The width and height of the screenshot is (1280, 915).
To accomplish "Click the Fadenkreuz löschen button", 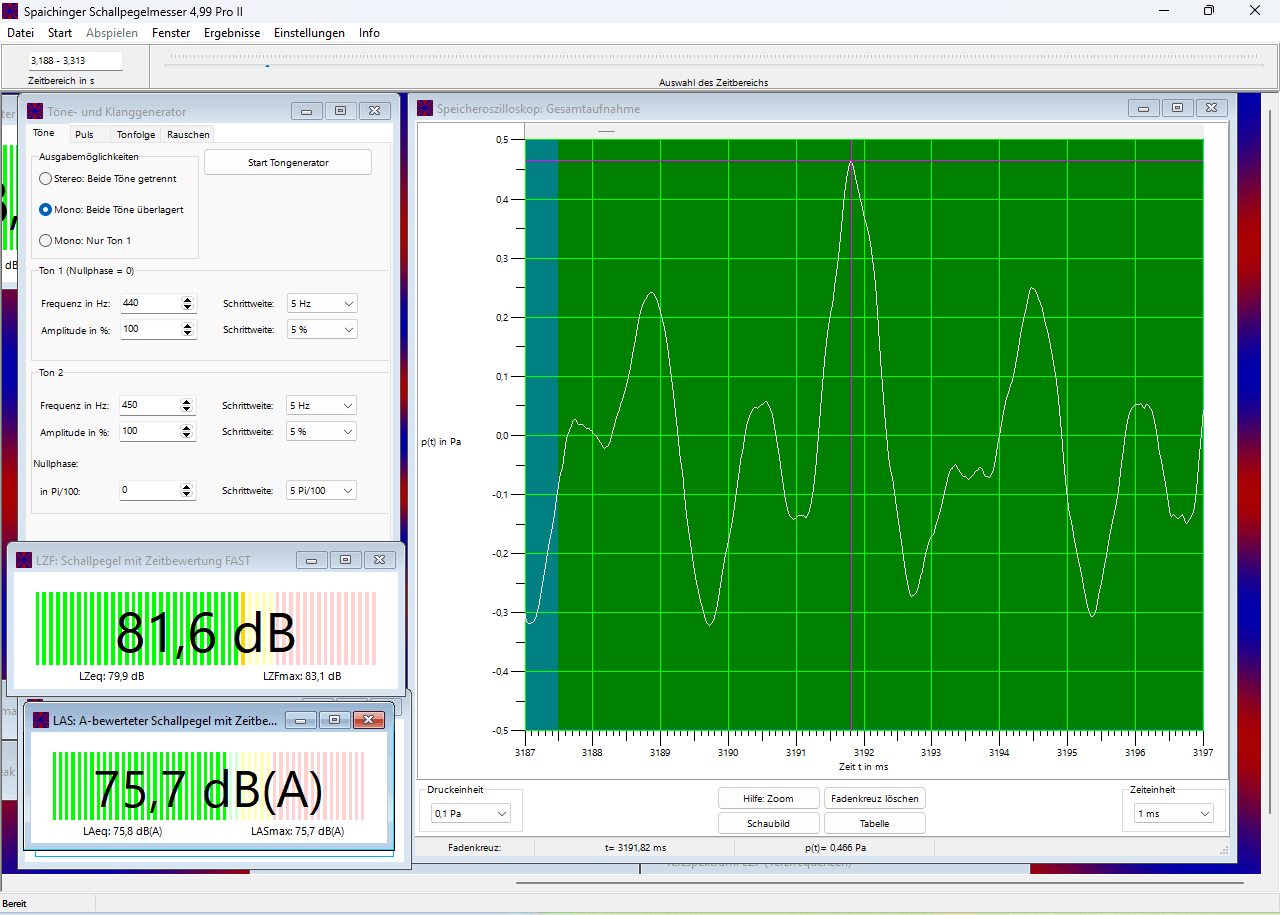I will (x=874, y=798).
